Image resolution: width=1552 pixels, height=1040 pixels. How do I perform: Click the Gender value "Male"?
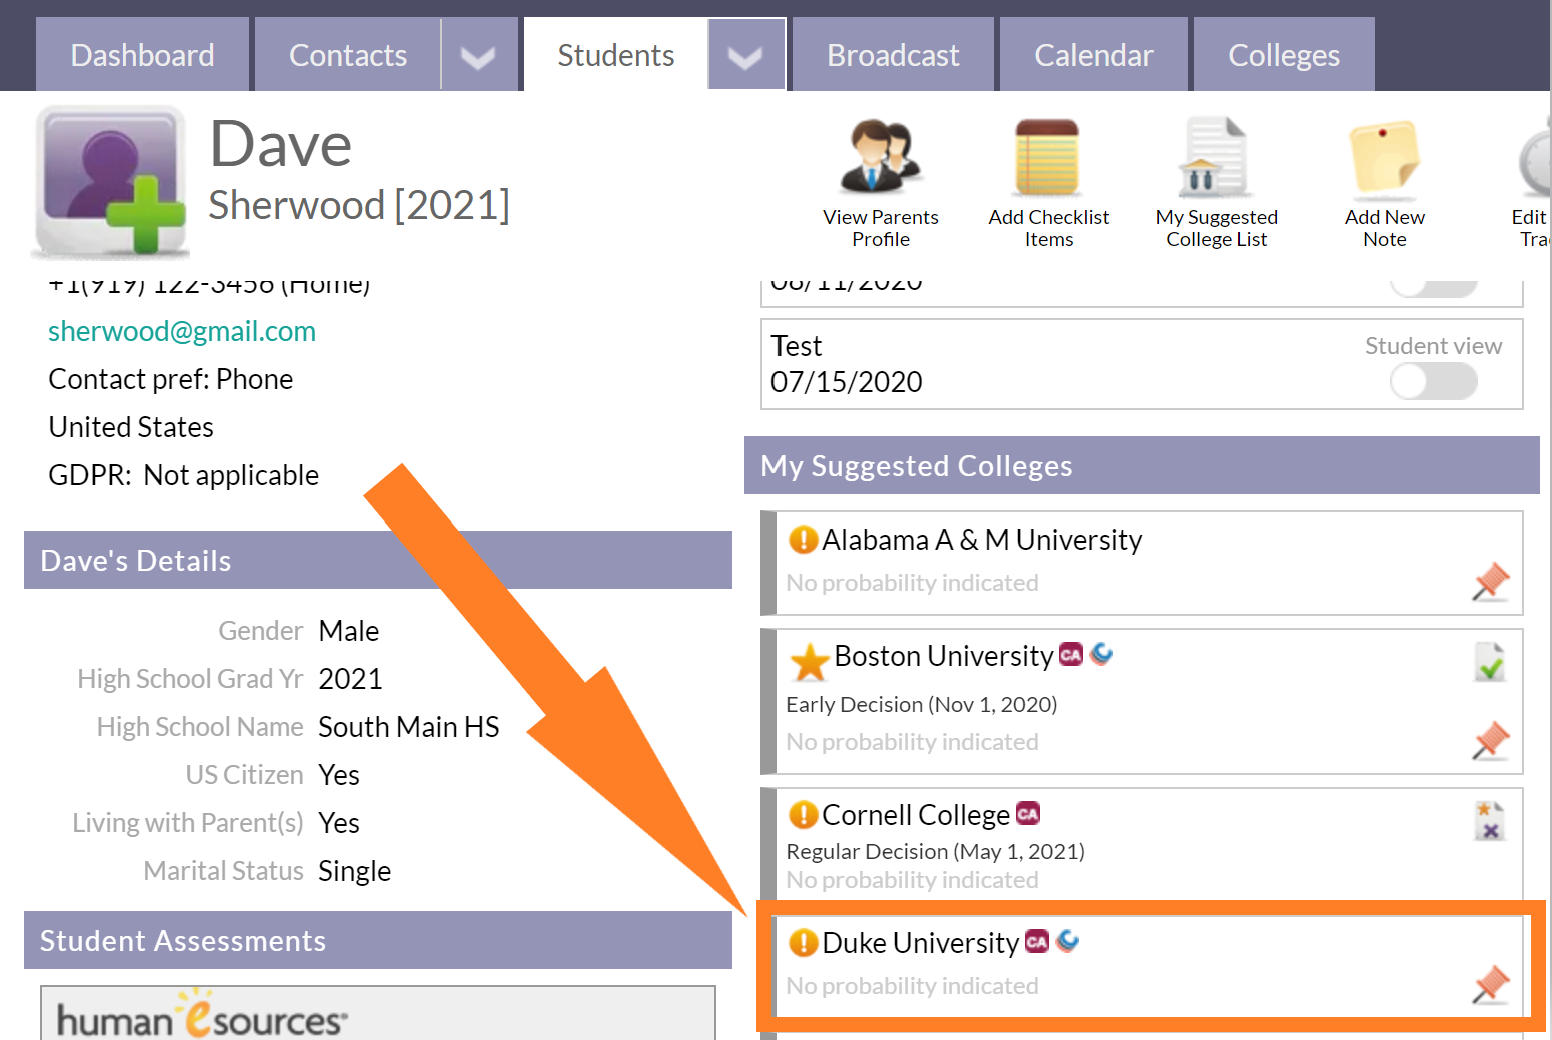pyautogui.click(x=349, y=631)
